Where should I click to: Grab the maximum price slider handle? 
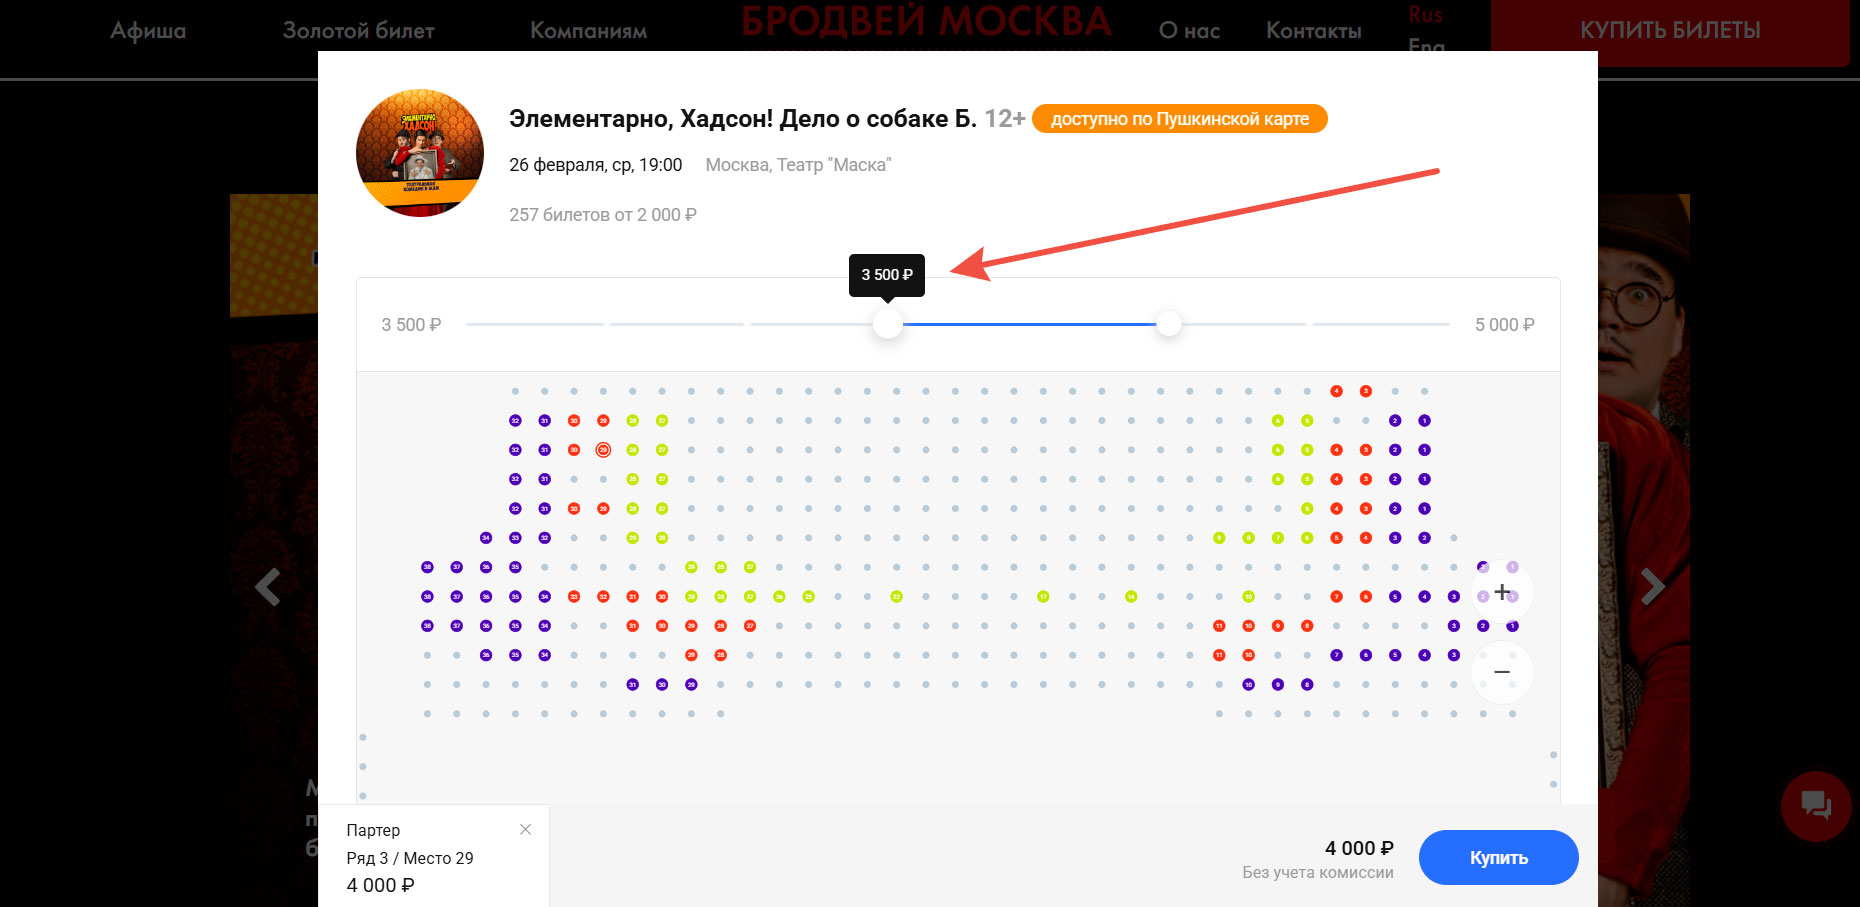(1168, 324)
